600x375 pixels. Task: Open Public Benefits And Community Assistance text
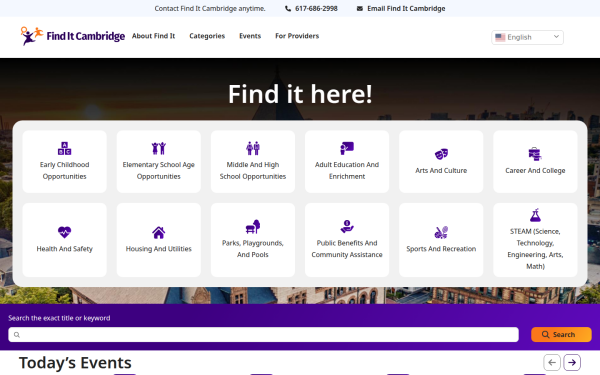coord(347,249)
